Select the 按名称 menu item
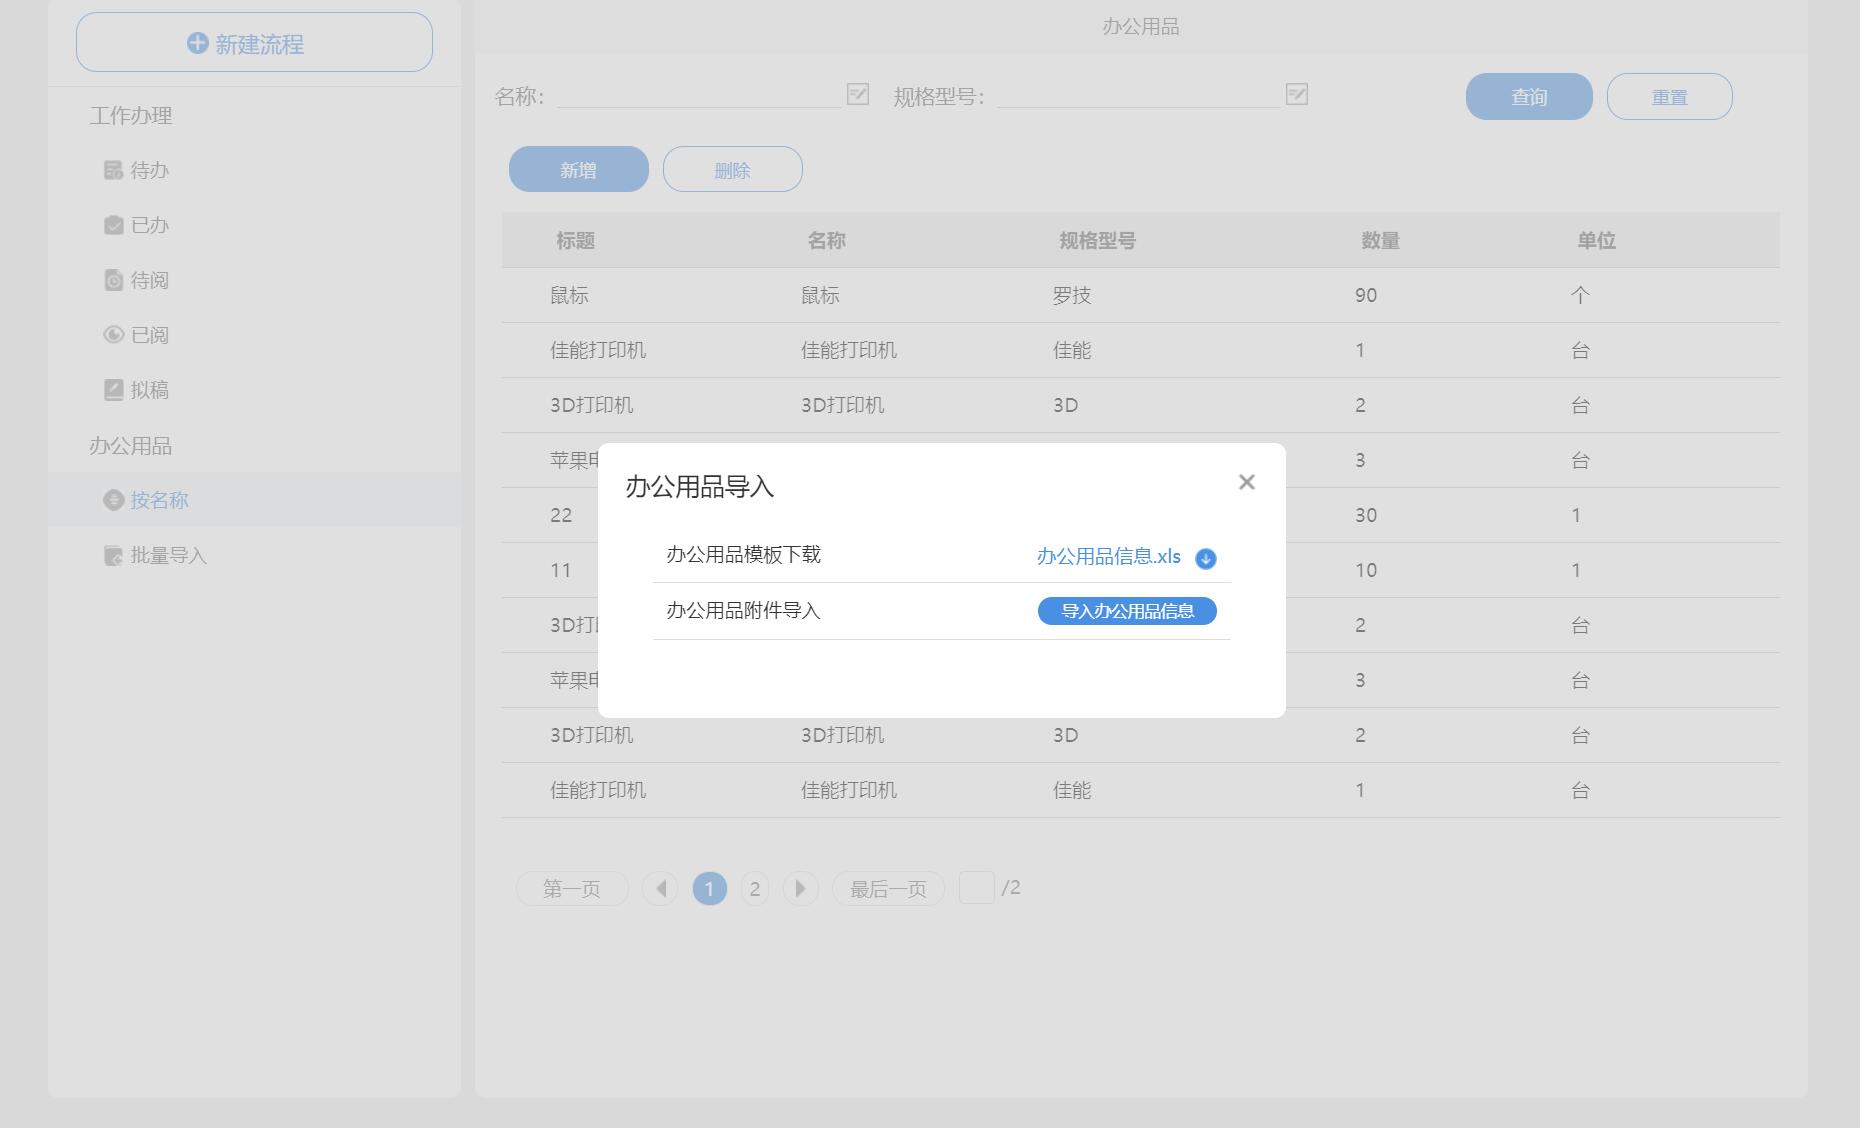Image resolution: width=1860 pixels, height=1128 pixels. (159, 500)
